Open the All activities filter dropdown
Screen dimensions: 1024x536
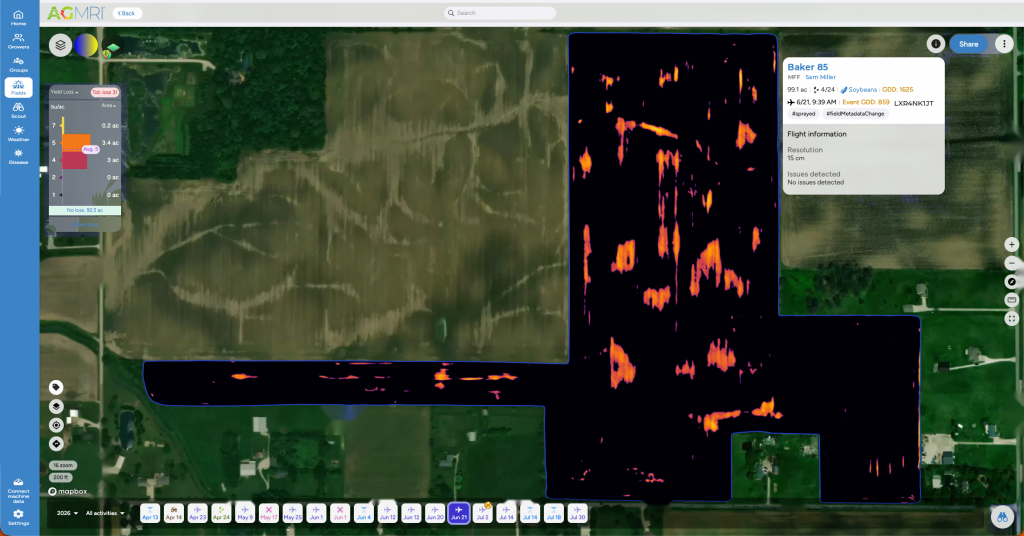pos(105,513)
